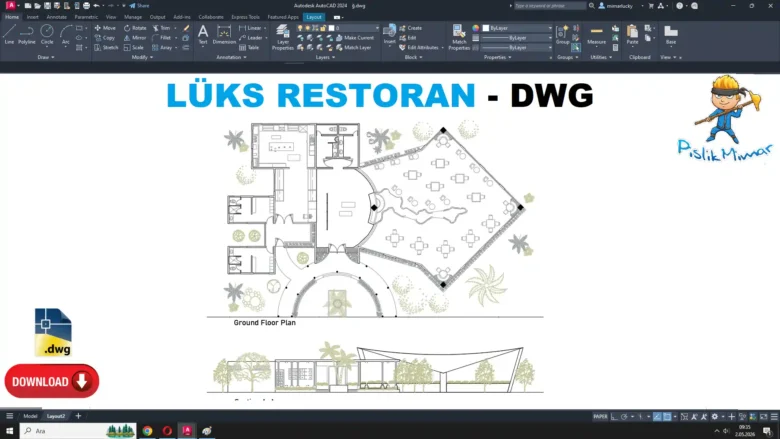This screenshot has height=439, width=780.
Task: Click the Linear dimension tool
Action: (x=250, y=28)
